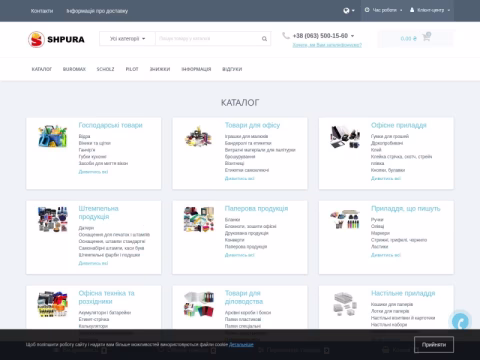Viewport: 480px width, 360px height.
Task: Open the Офісне приладдя heading
Action: click(x=399, y=125)
